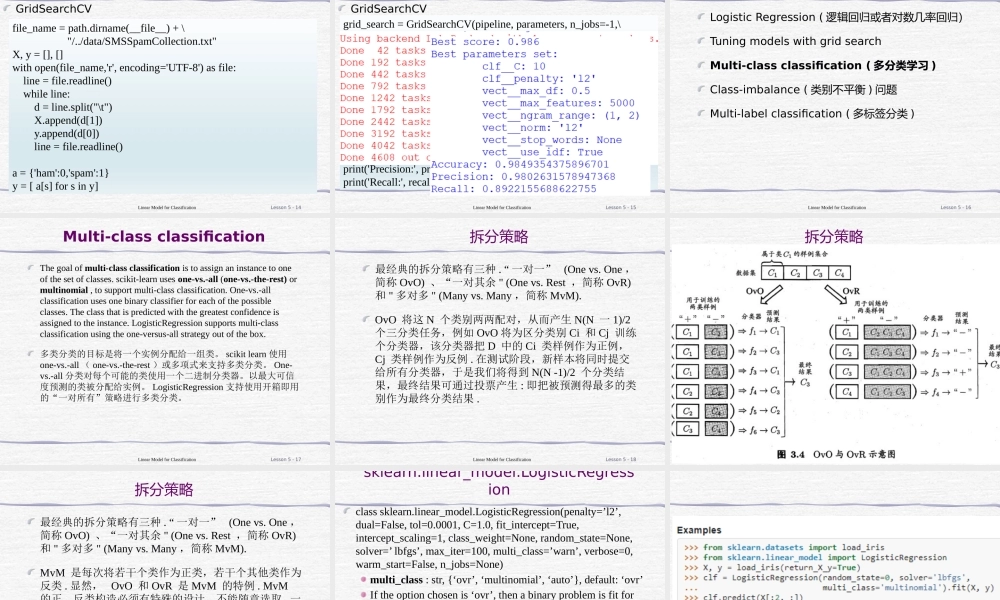Open the outline slide listing Logistic Regression topics
1000x600 pixels.
tap(835, 106)
